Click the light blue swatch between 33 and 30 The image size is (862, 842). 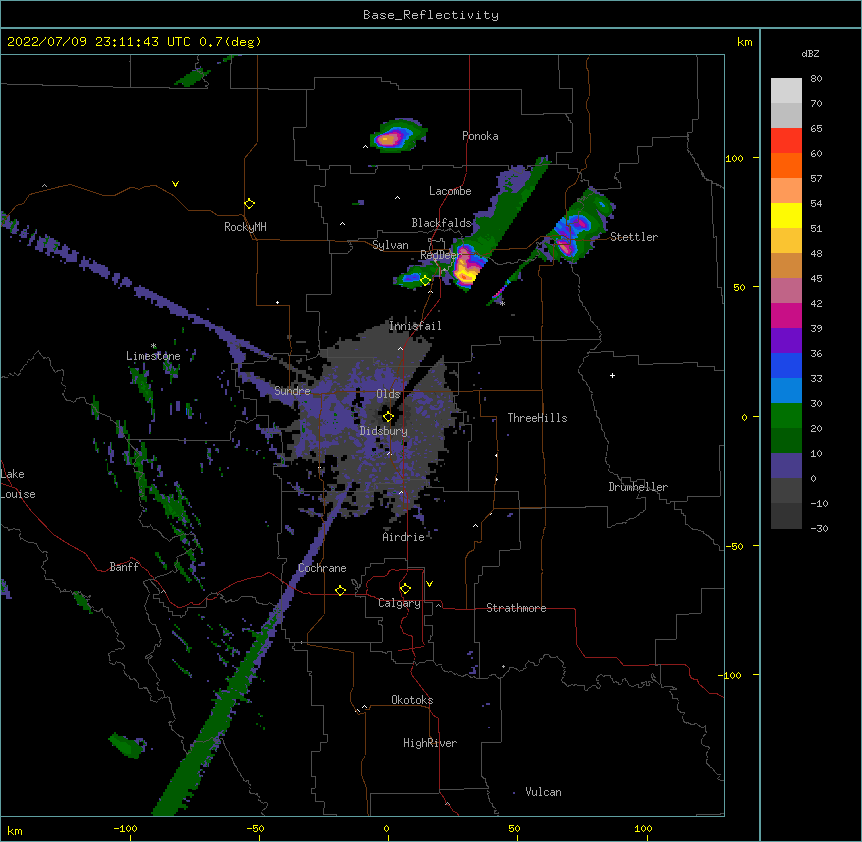(786, 391)
